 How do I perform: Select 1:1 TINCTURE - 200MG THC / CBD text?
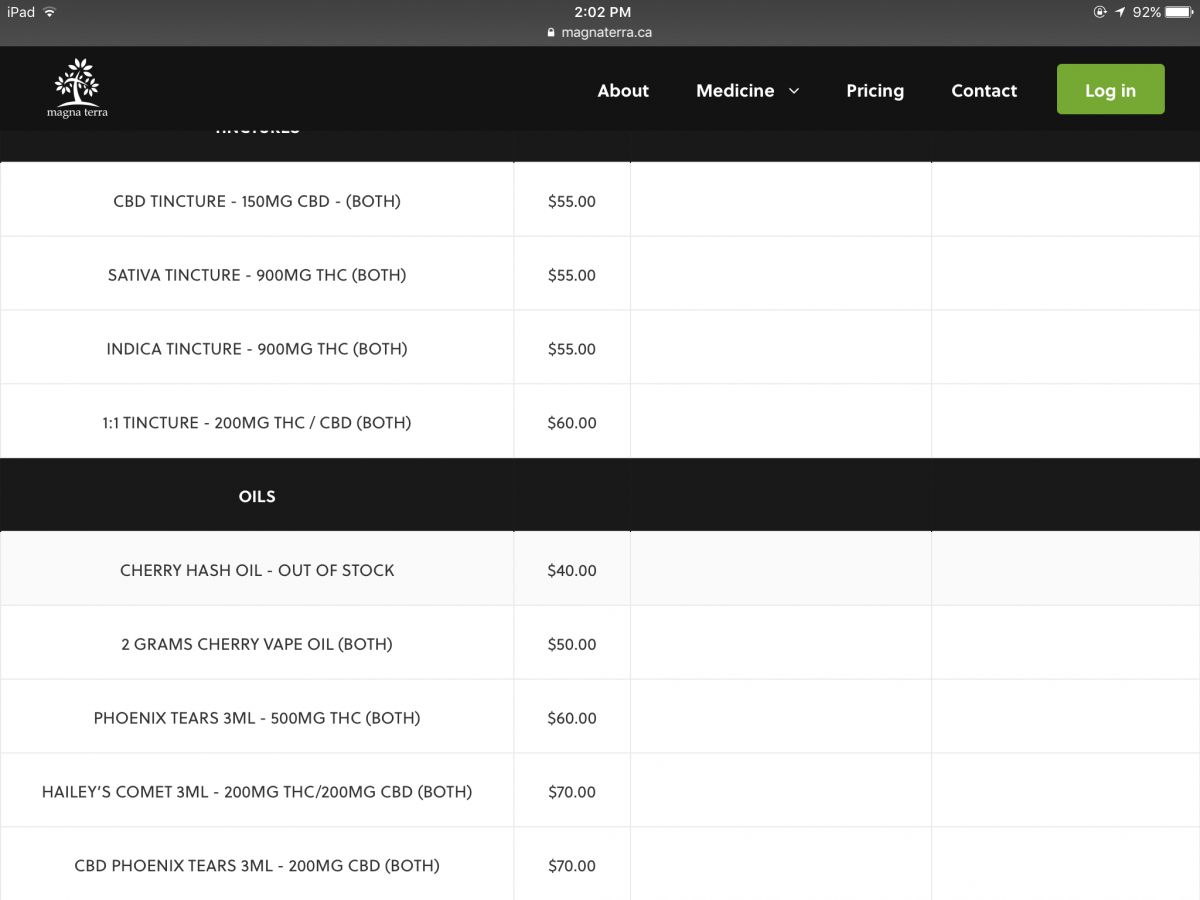pos(257,423)
